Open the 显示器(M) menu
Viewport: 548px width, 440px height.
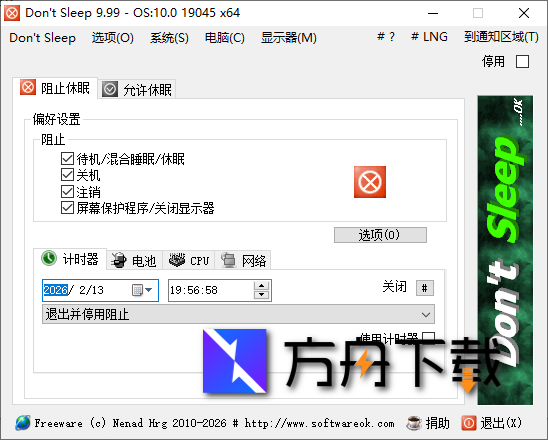tap(289, 37)
